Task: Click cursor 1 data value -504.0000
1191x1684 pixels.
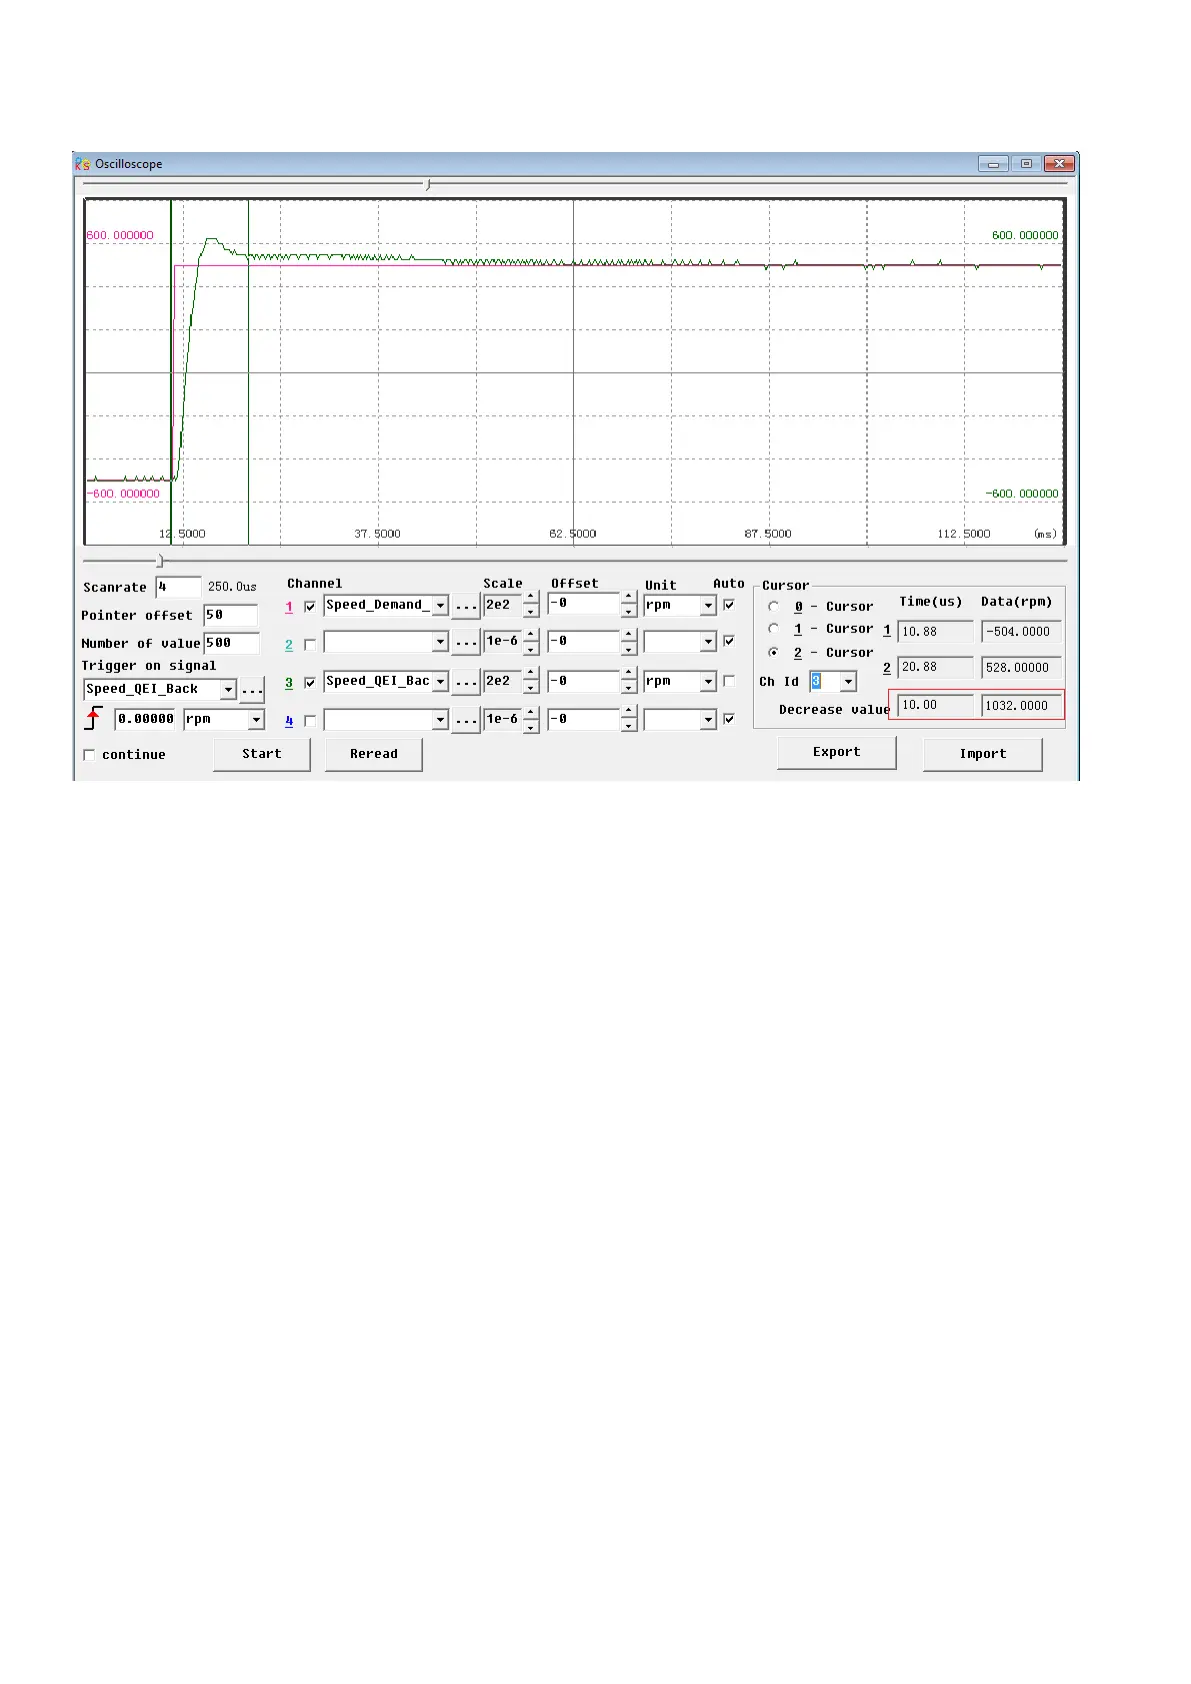Action: [1021, 632]
